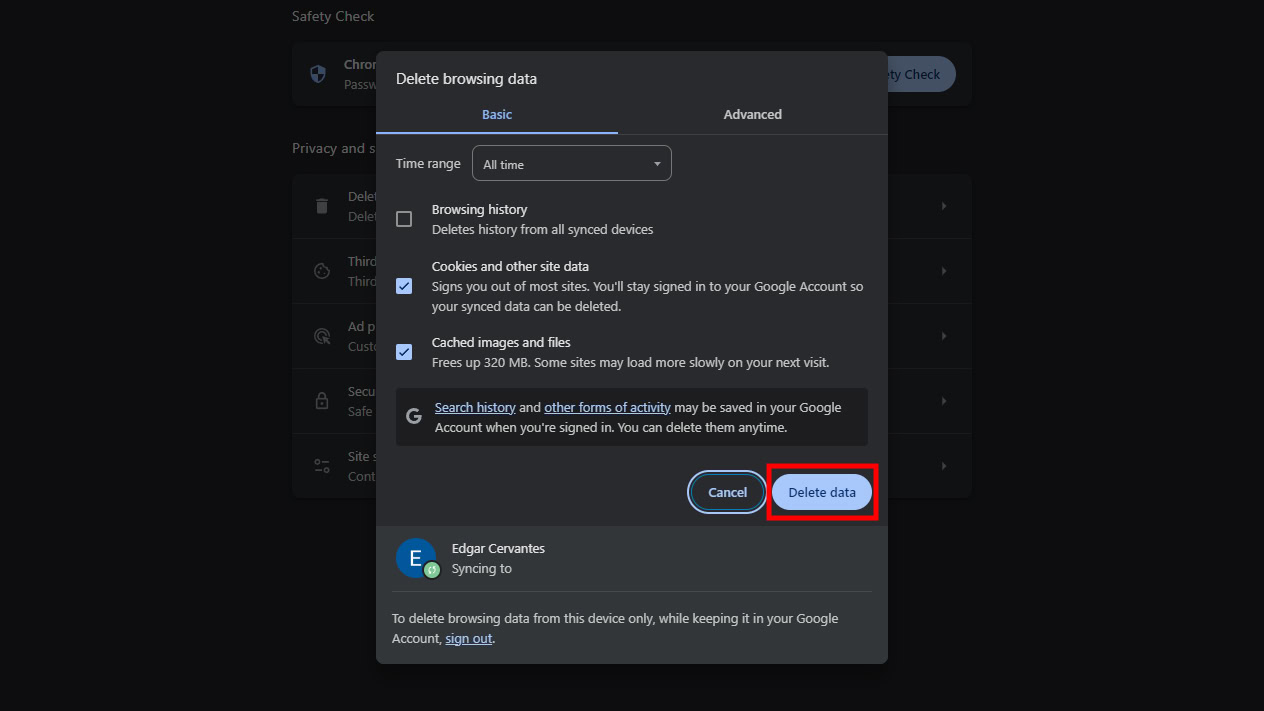Click the Frees up 320 MB description
The height and width of the screenshot is (711, 1264).
click(630, 362)
